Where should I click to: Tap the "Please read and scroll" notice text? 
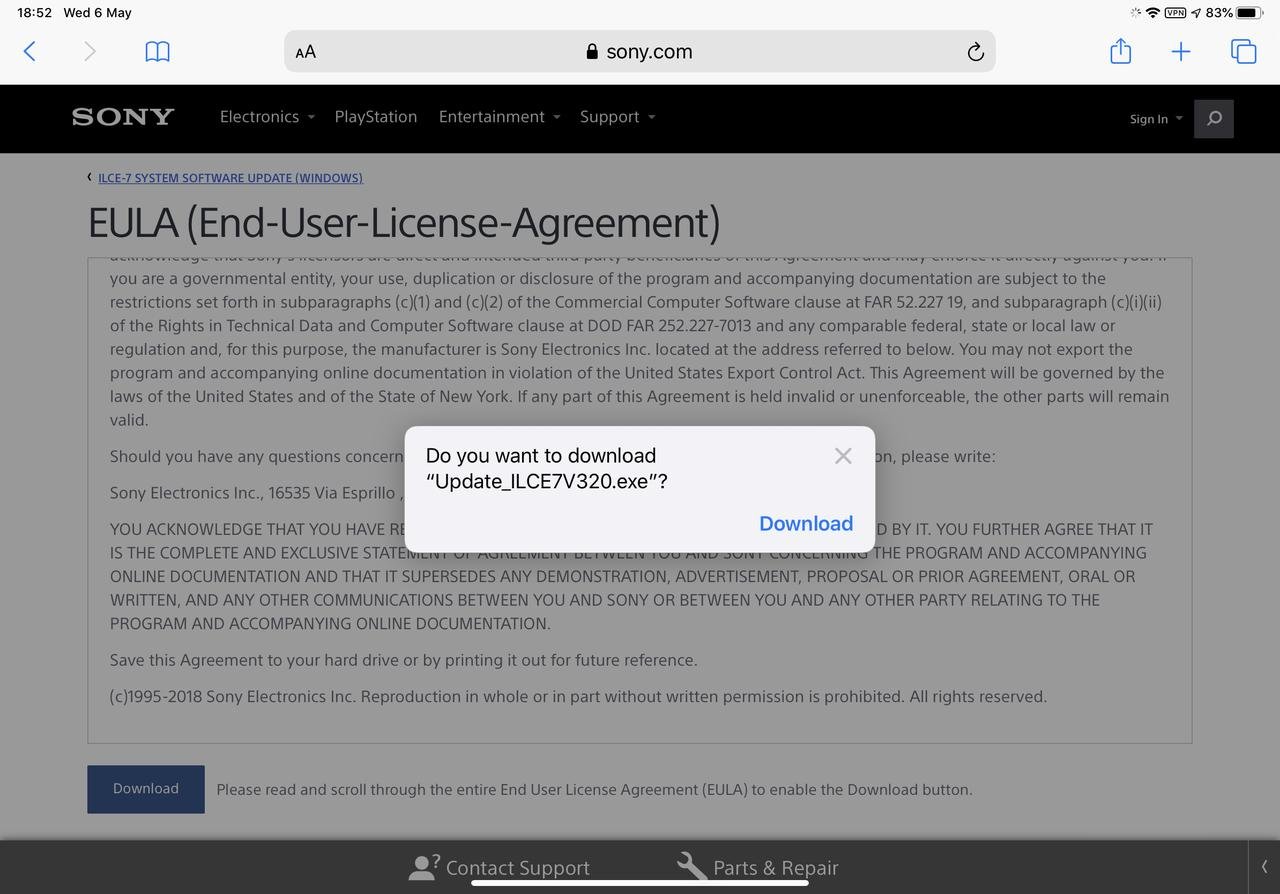pyautogui.click(x=594, y=790)
